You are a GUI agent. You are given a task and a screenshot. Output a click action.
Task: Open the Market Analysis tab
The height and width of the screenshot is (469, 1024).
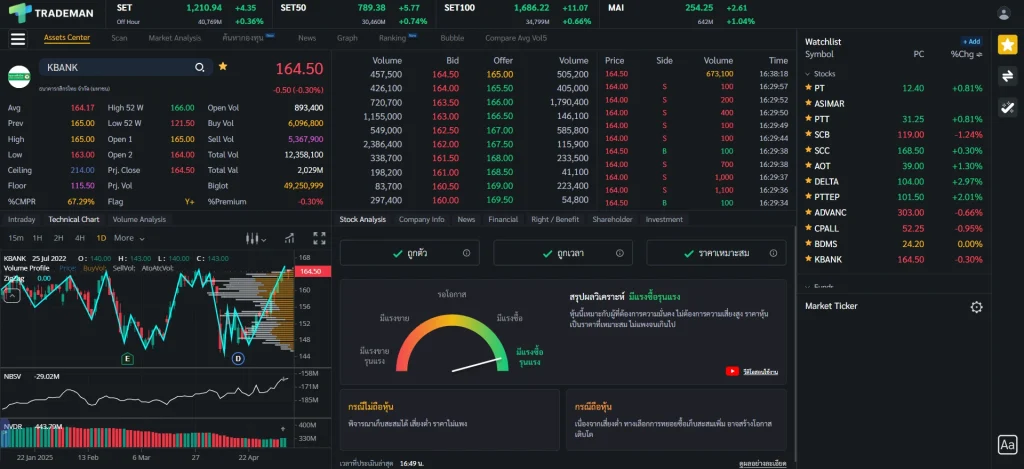point(174,38)
